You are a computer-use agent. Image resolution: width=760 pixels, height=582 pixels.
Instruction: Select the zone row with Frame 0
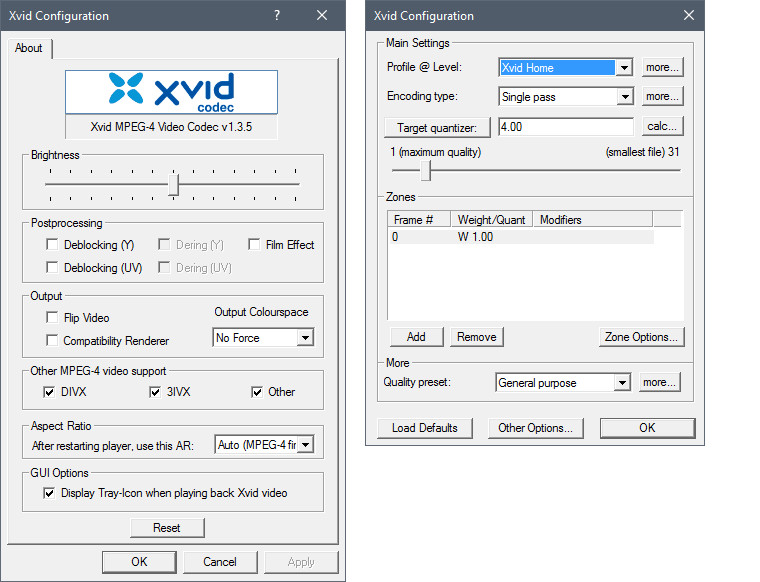tap(521, 236)
